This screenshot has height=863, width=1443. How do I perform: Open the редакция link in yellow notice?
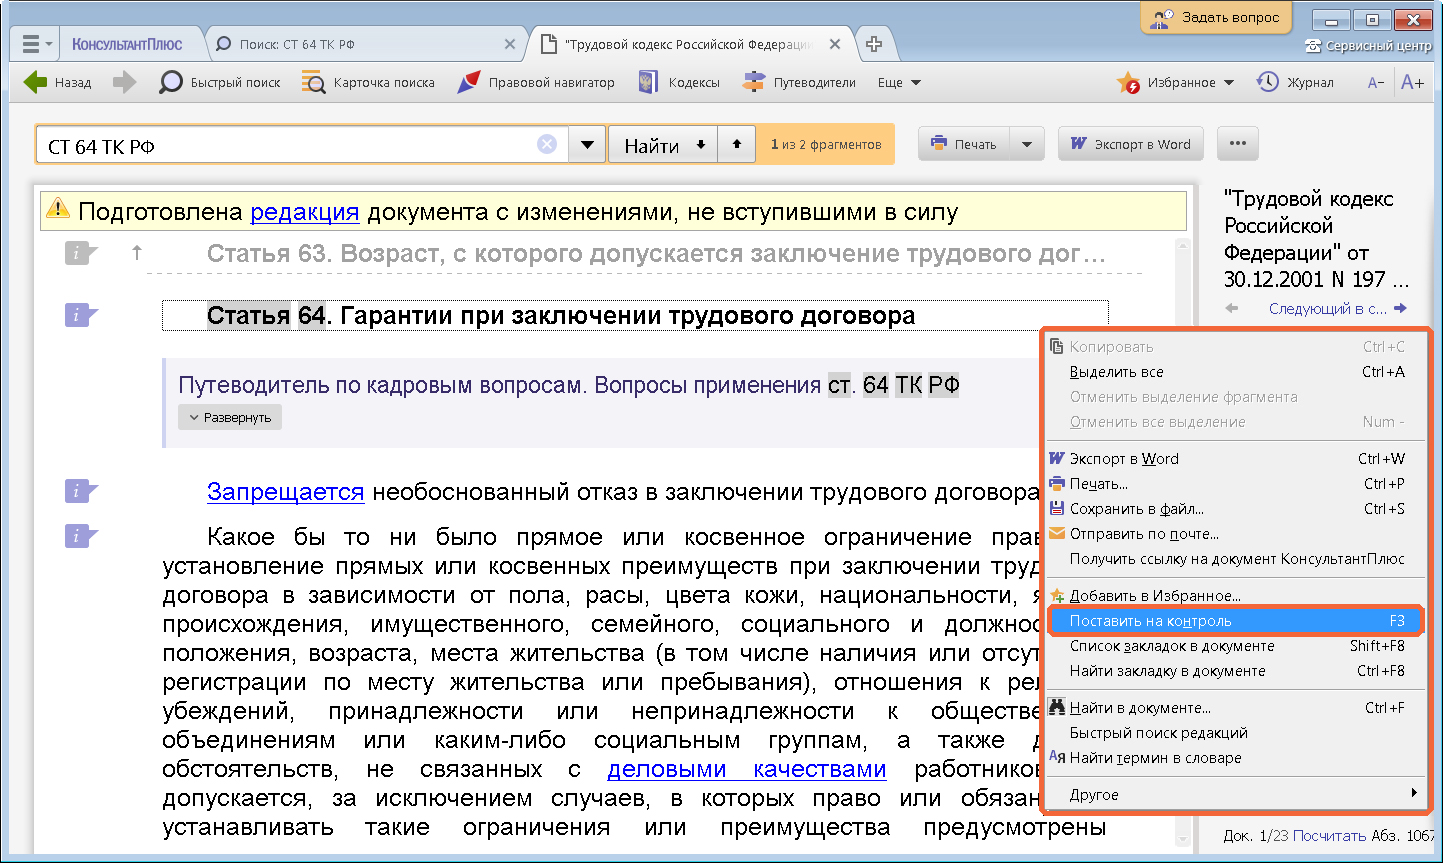pos(305,212)
